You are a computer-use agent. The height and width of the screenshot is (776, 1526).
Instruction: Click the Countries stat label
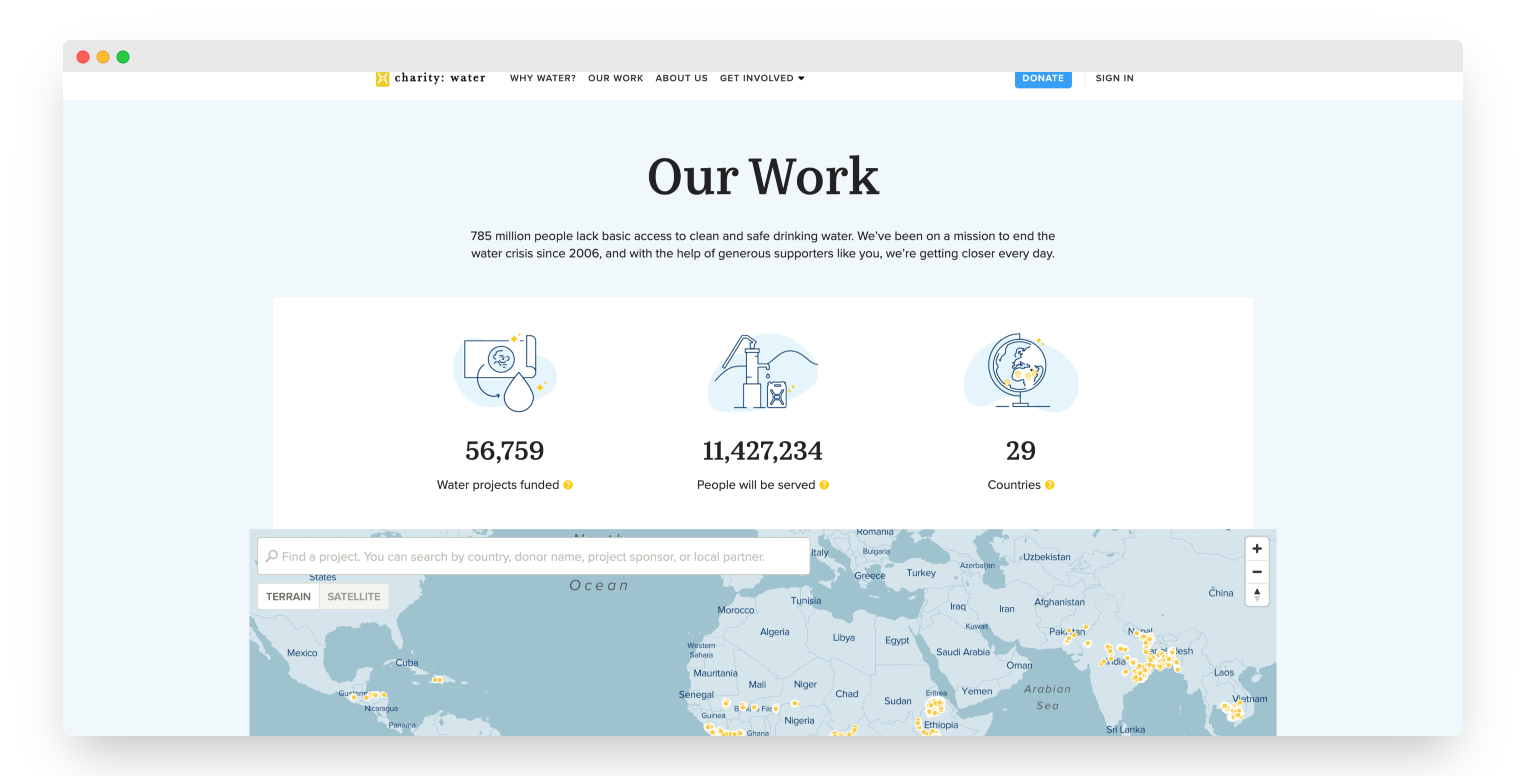pos(1014,485)
